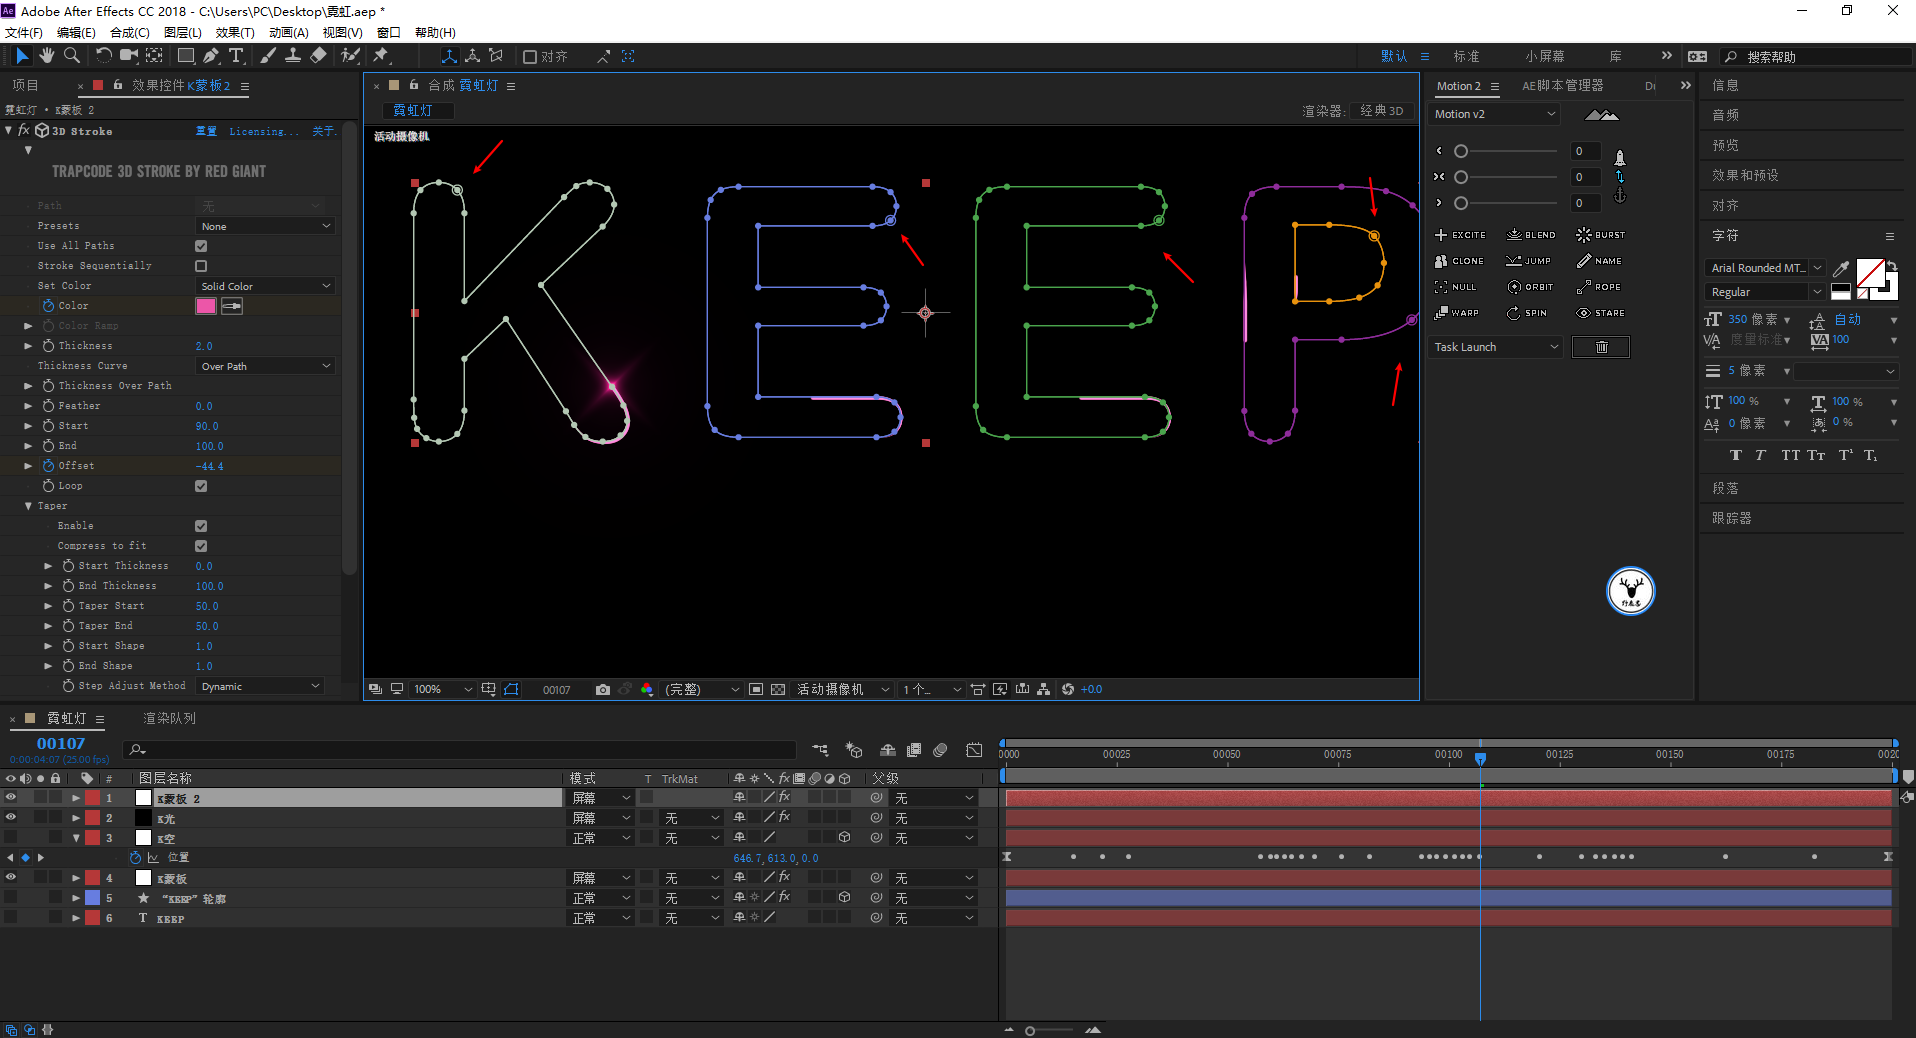Open the font family dropdown Arial Rounded MT
Image resolution: width=1916 pixels, height=1038 pixels.
click(x=1765, y=268)
